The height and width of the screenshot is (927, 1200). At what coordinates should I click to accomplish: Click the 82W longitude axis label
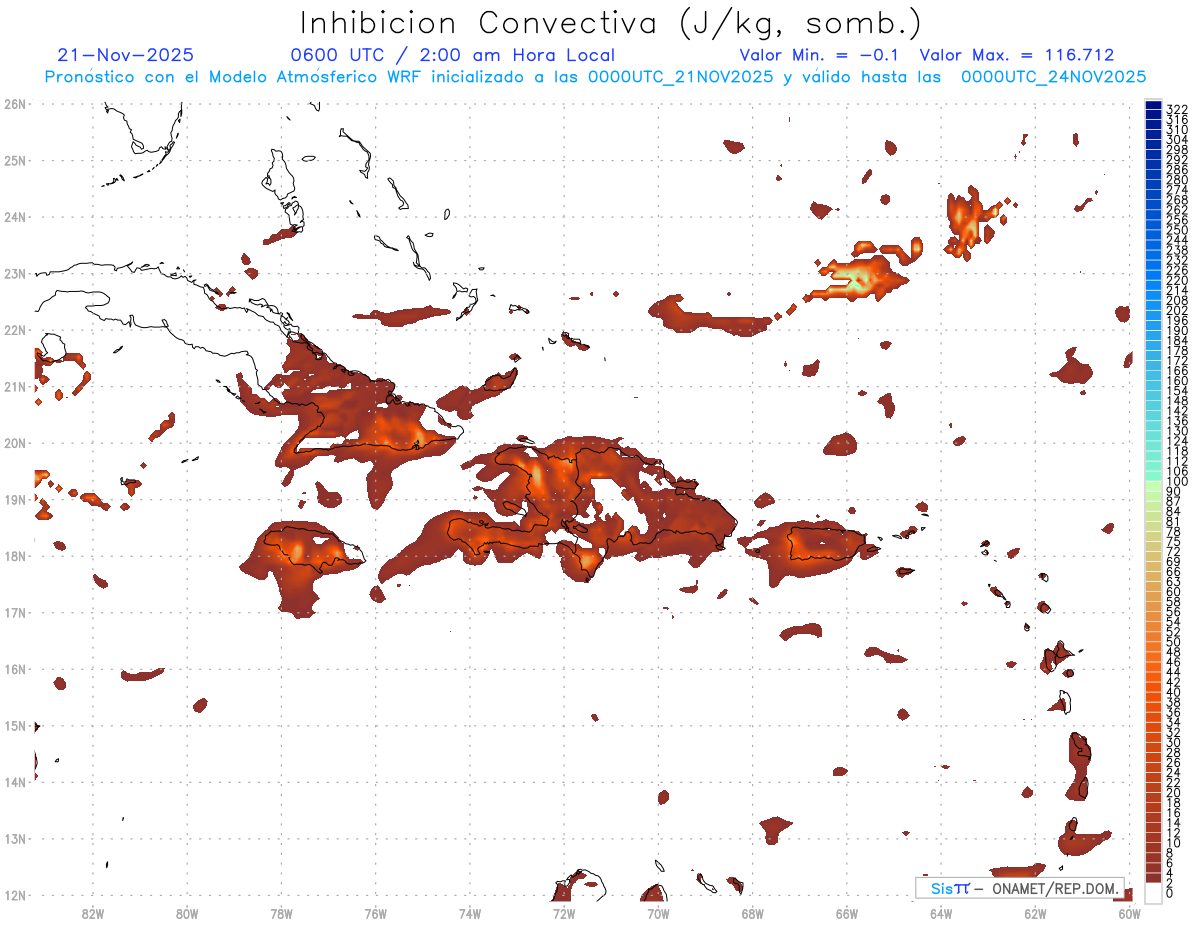point(92,913)
